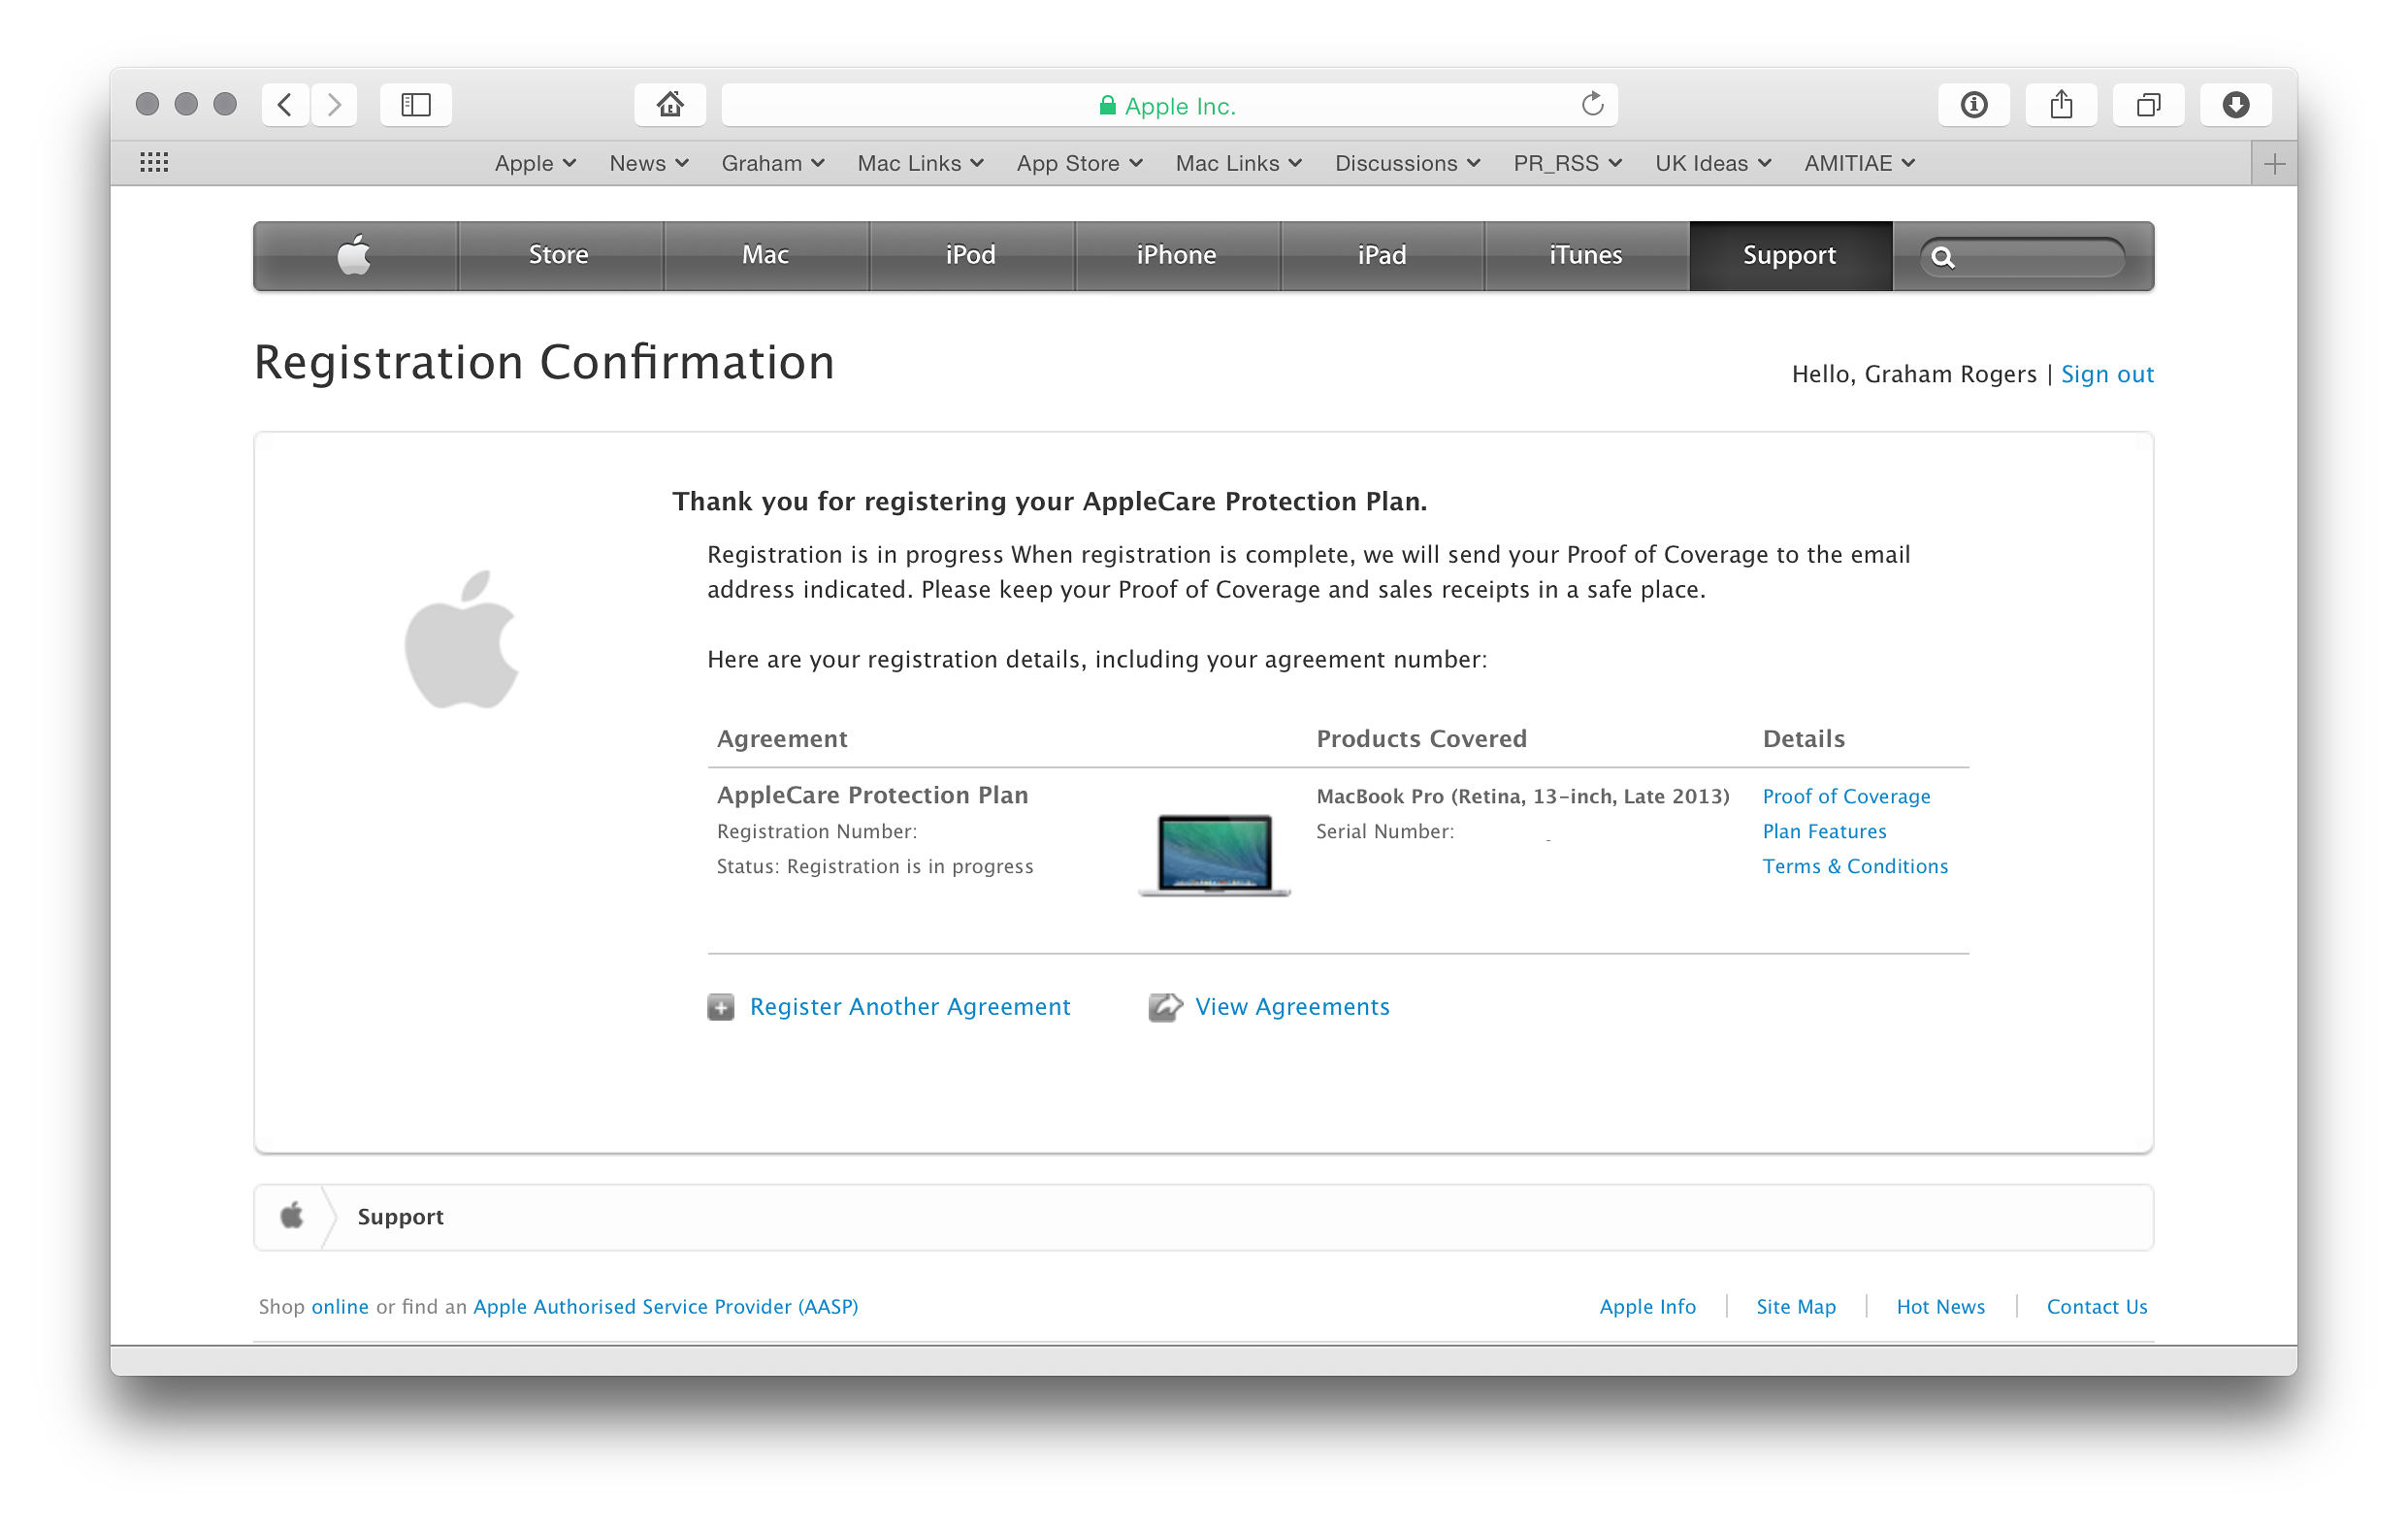Click the View Agreements link
The image size is (2408, 1529).
tap(1292, 1007)
